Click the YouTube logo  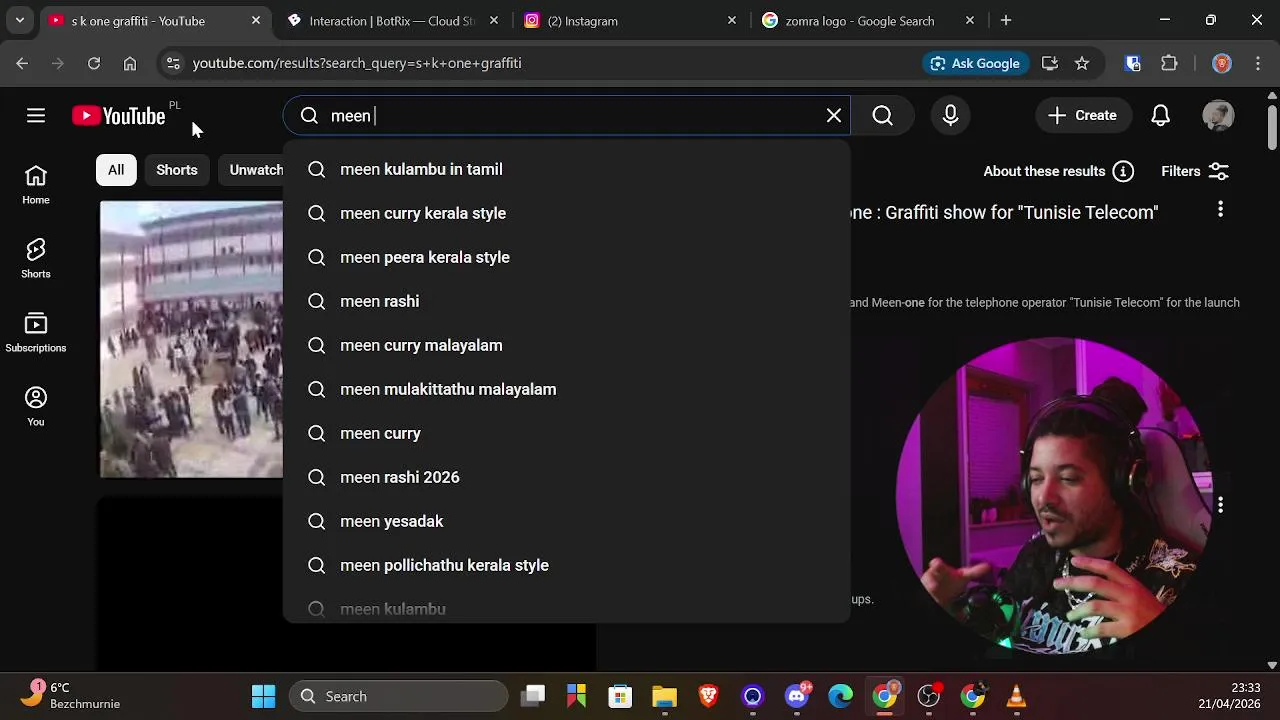tap(119, 116)
